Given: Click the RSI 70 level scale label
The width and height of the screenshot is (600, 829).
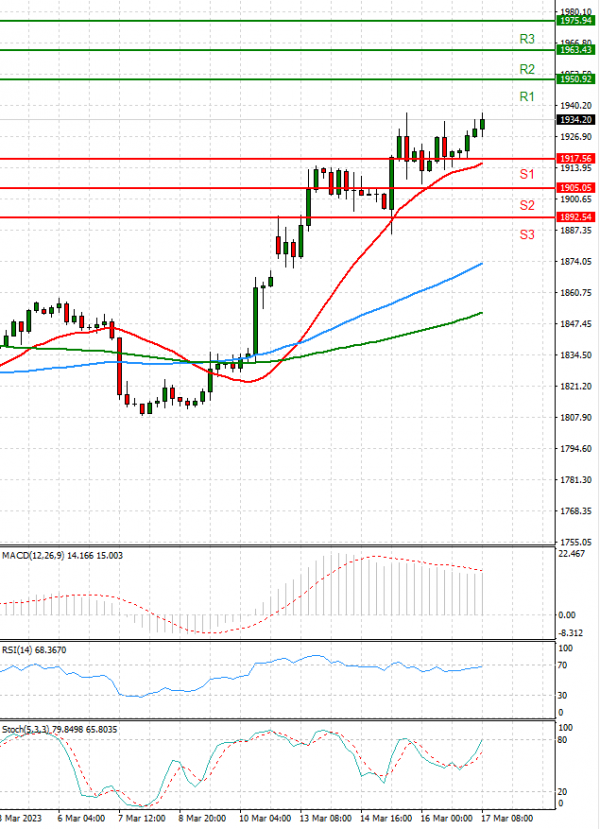Looking at the screenshot, I should [562, 665].
